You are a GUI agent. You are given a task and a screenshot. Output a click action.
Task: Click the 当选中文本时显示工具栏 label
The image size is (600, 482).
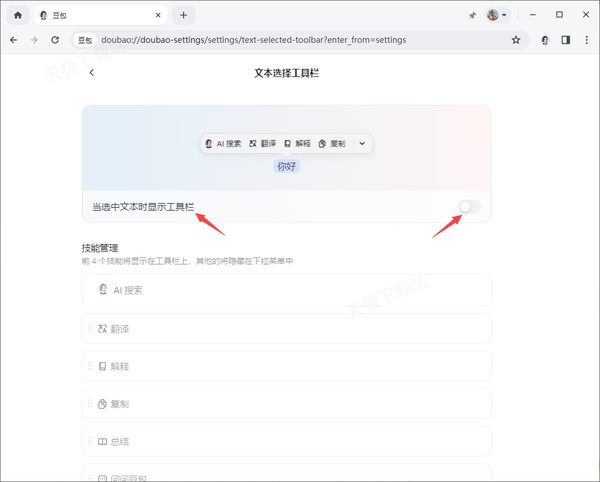coord(143,207)
